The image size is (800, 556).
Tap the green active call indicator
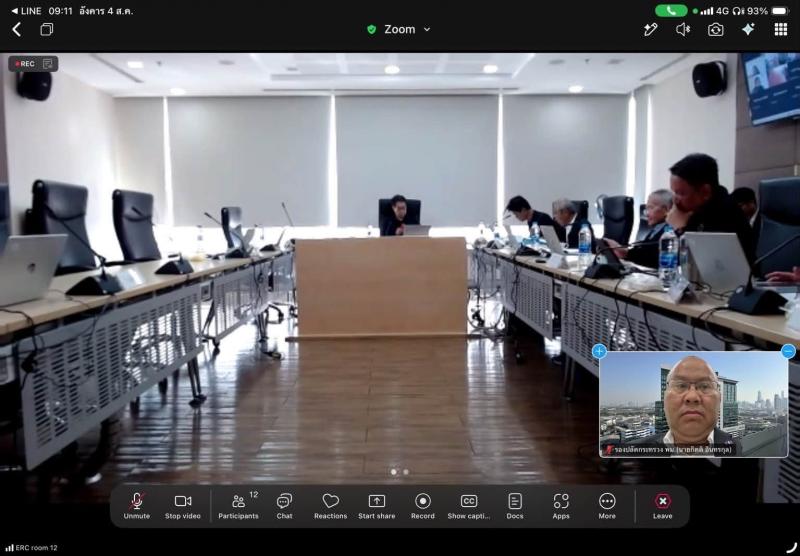pyautogui.click(x=670, y=11)
